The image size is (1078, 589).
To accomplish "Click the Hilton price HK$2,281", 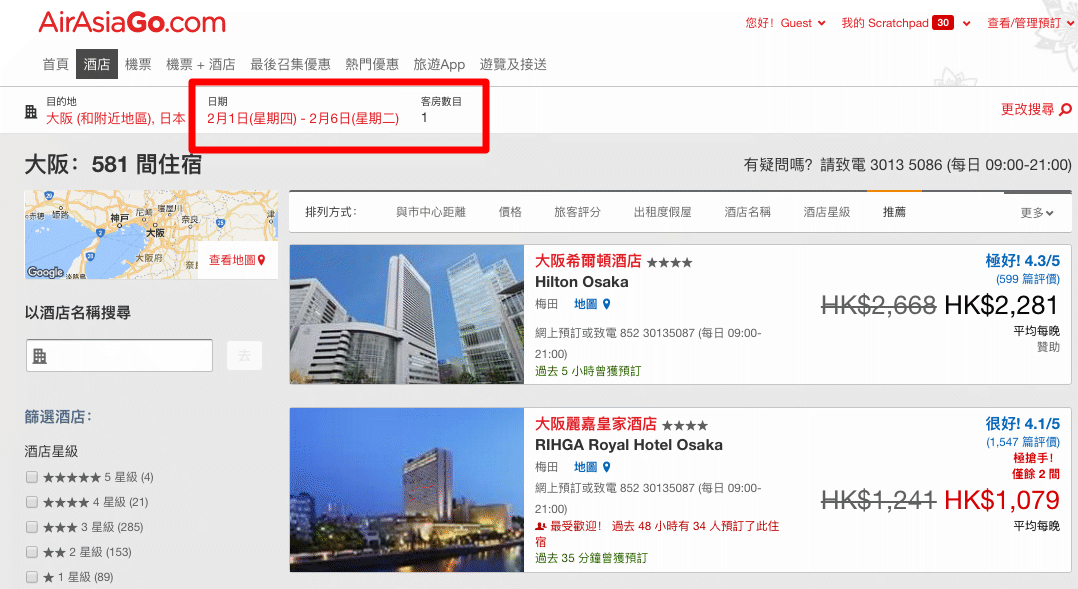I will pos(1001,305).
